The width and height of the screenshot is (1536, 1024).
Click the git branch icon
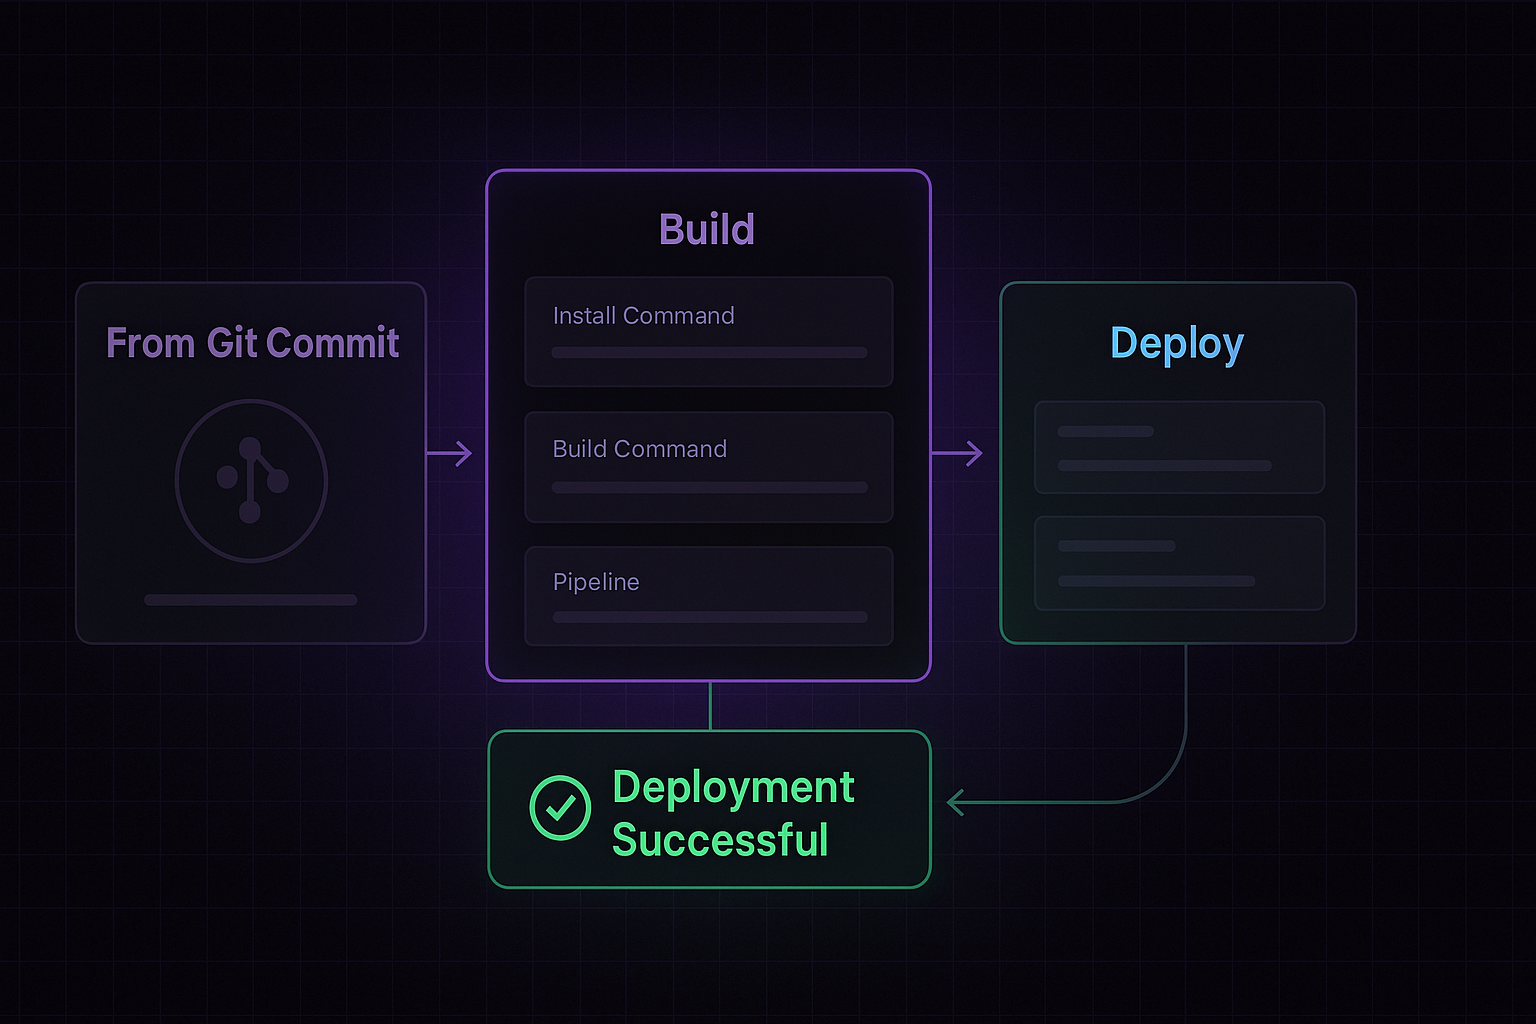(251, 480)
